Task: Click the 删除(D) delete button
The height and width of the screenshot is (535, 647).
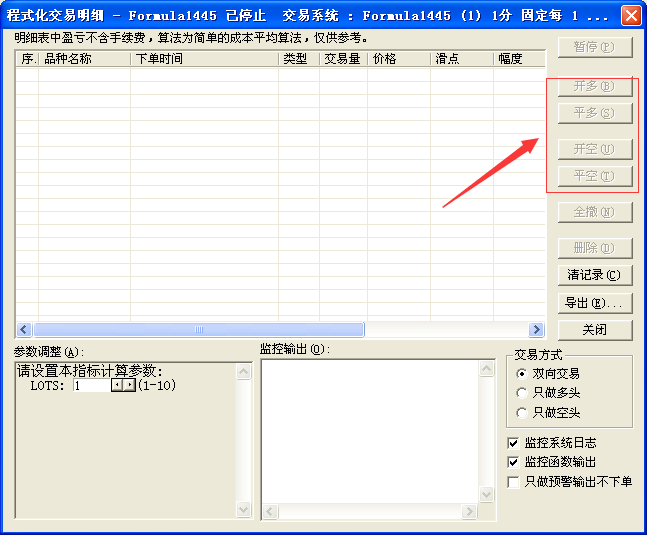Action: point(595,248)
